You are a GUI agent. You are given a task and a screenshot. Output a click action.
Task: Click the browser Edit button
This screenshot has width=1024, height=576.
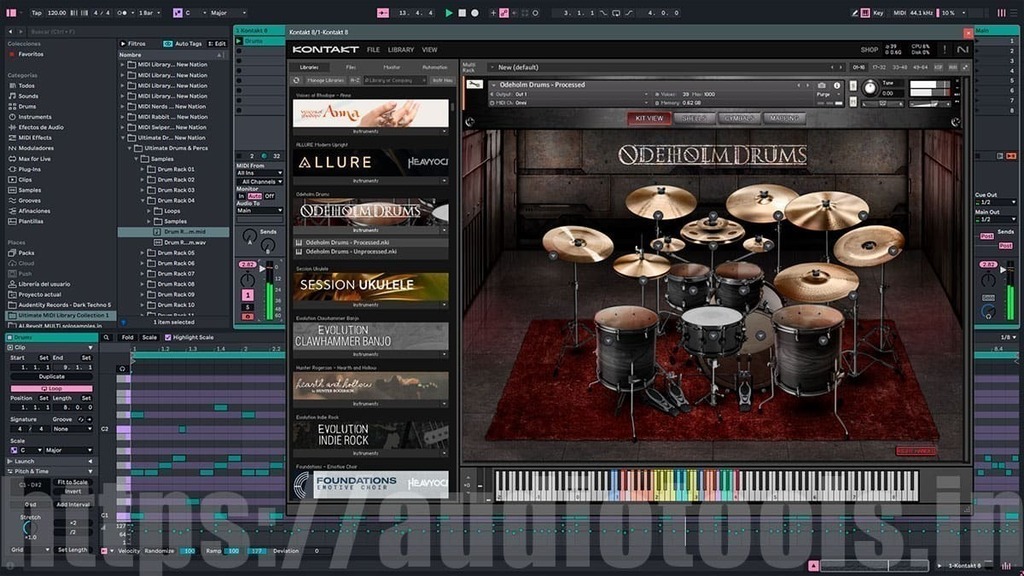(x=217, y=44)
